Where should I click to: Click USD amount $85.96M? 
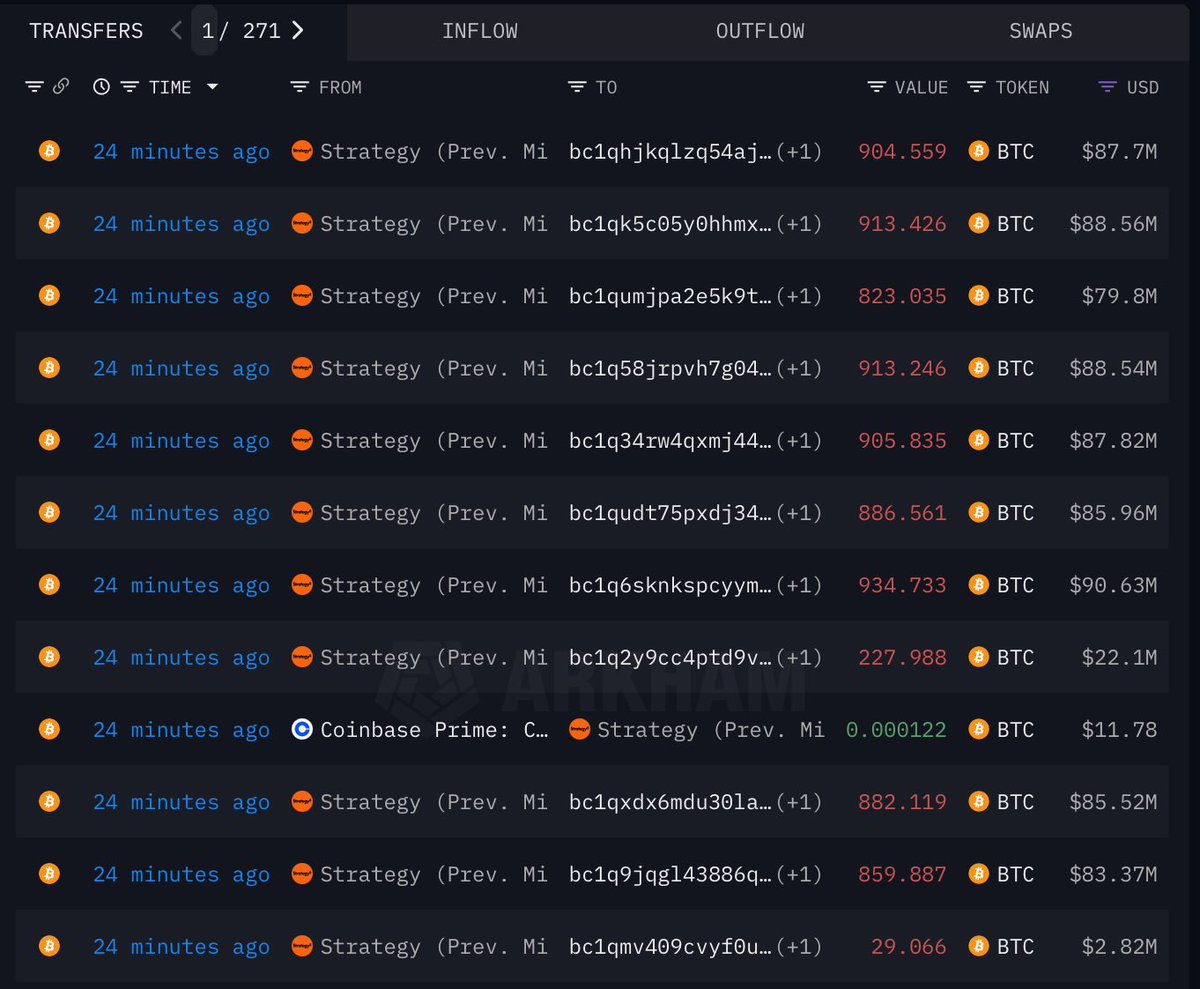click(x=1113, y=513)
